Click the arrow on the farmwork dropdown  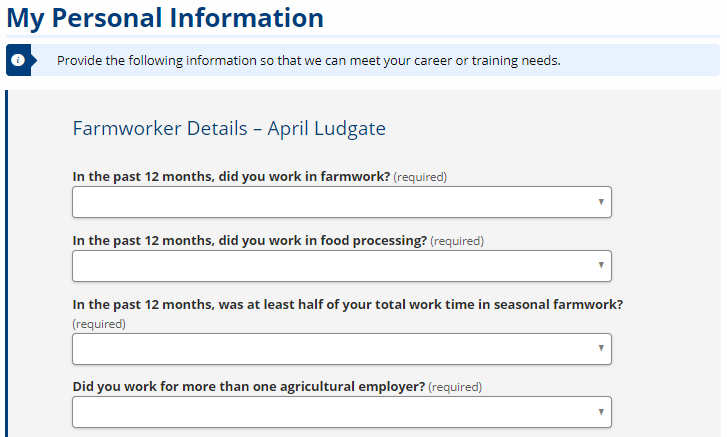click(x=601, y=202)
